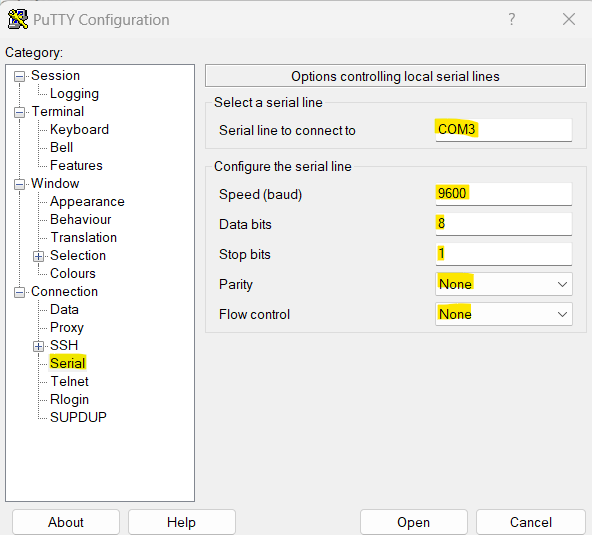Focus the Speed (baud) input field
The image size is (592, 535).
504,194
